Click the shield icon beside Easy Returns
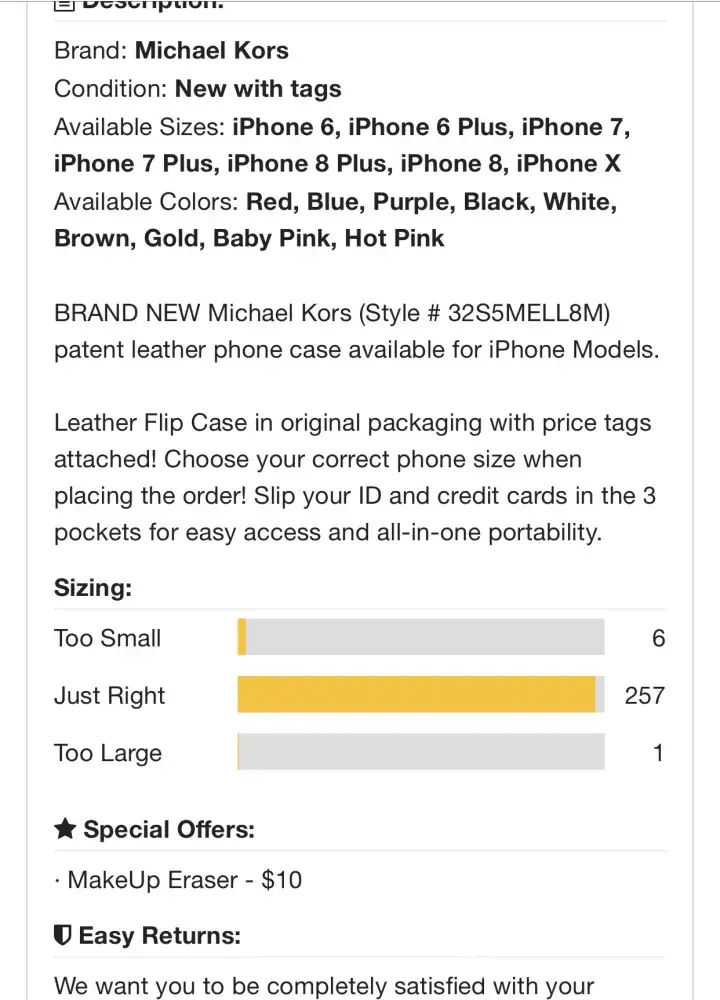This screenshot has width=720, height=1000. [x=63, y=936]
